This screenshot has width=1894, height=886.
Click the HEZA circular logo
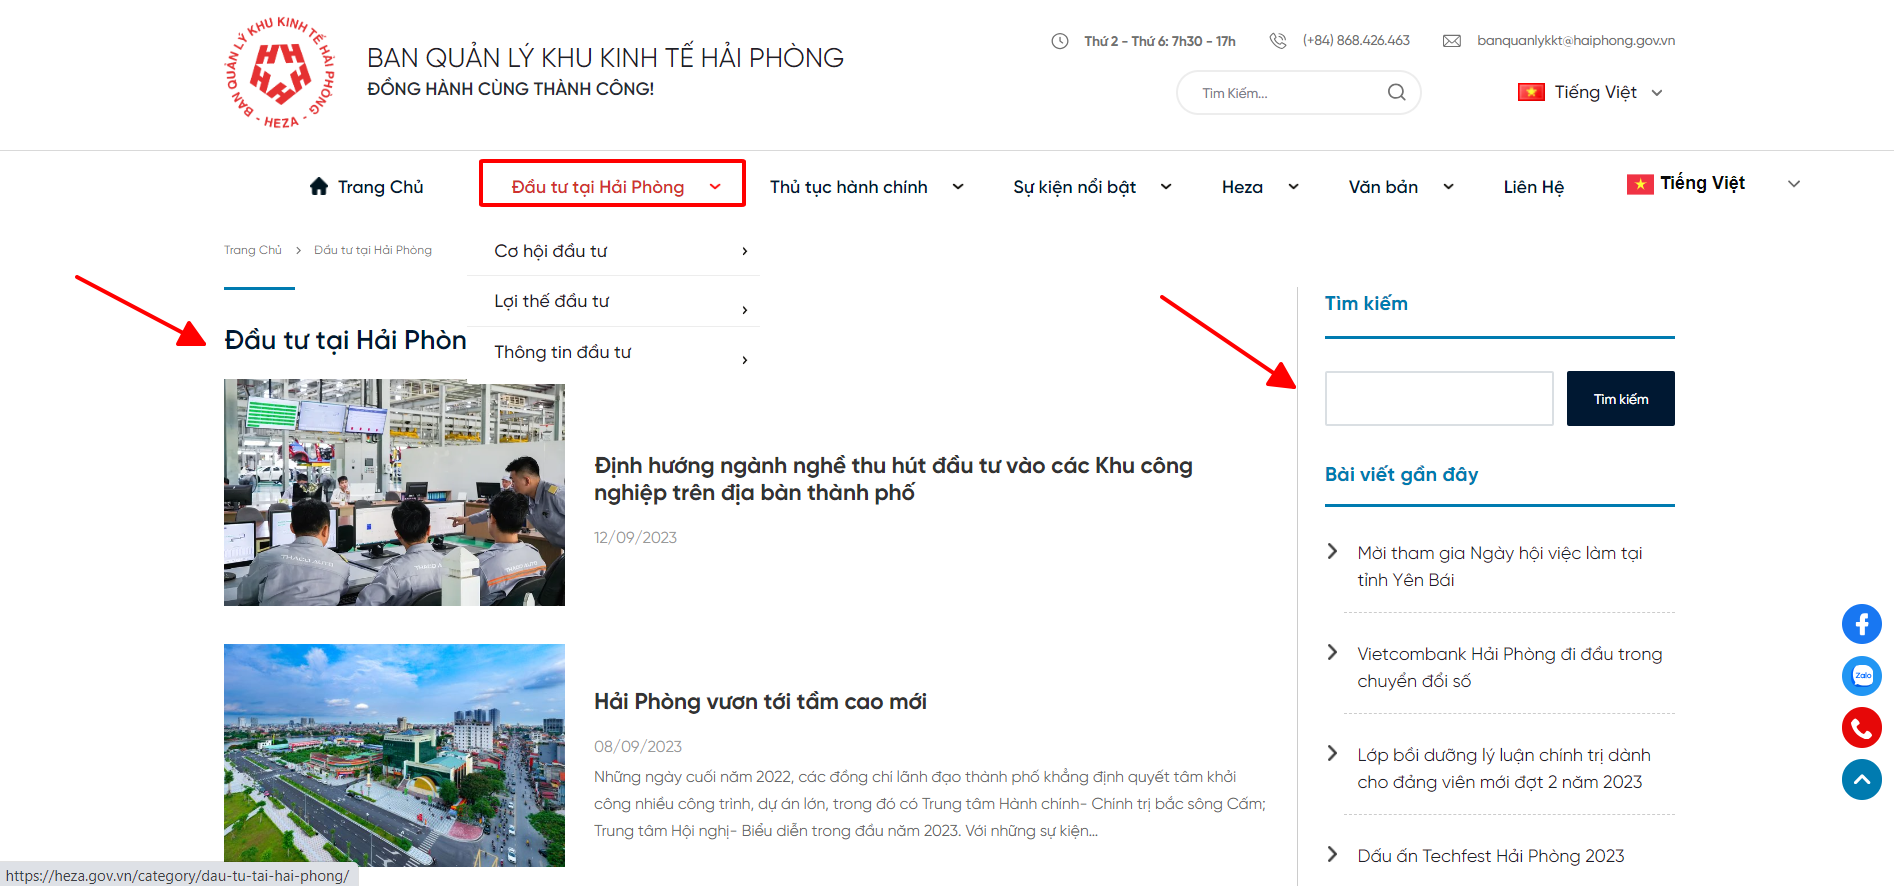click(280, 73)
